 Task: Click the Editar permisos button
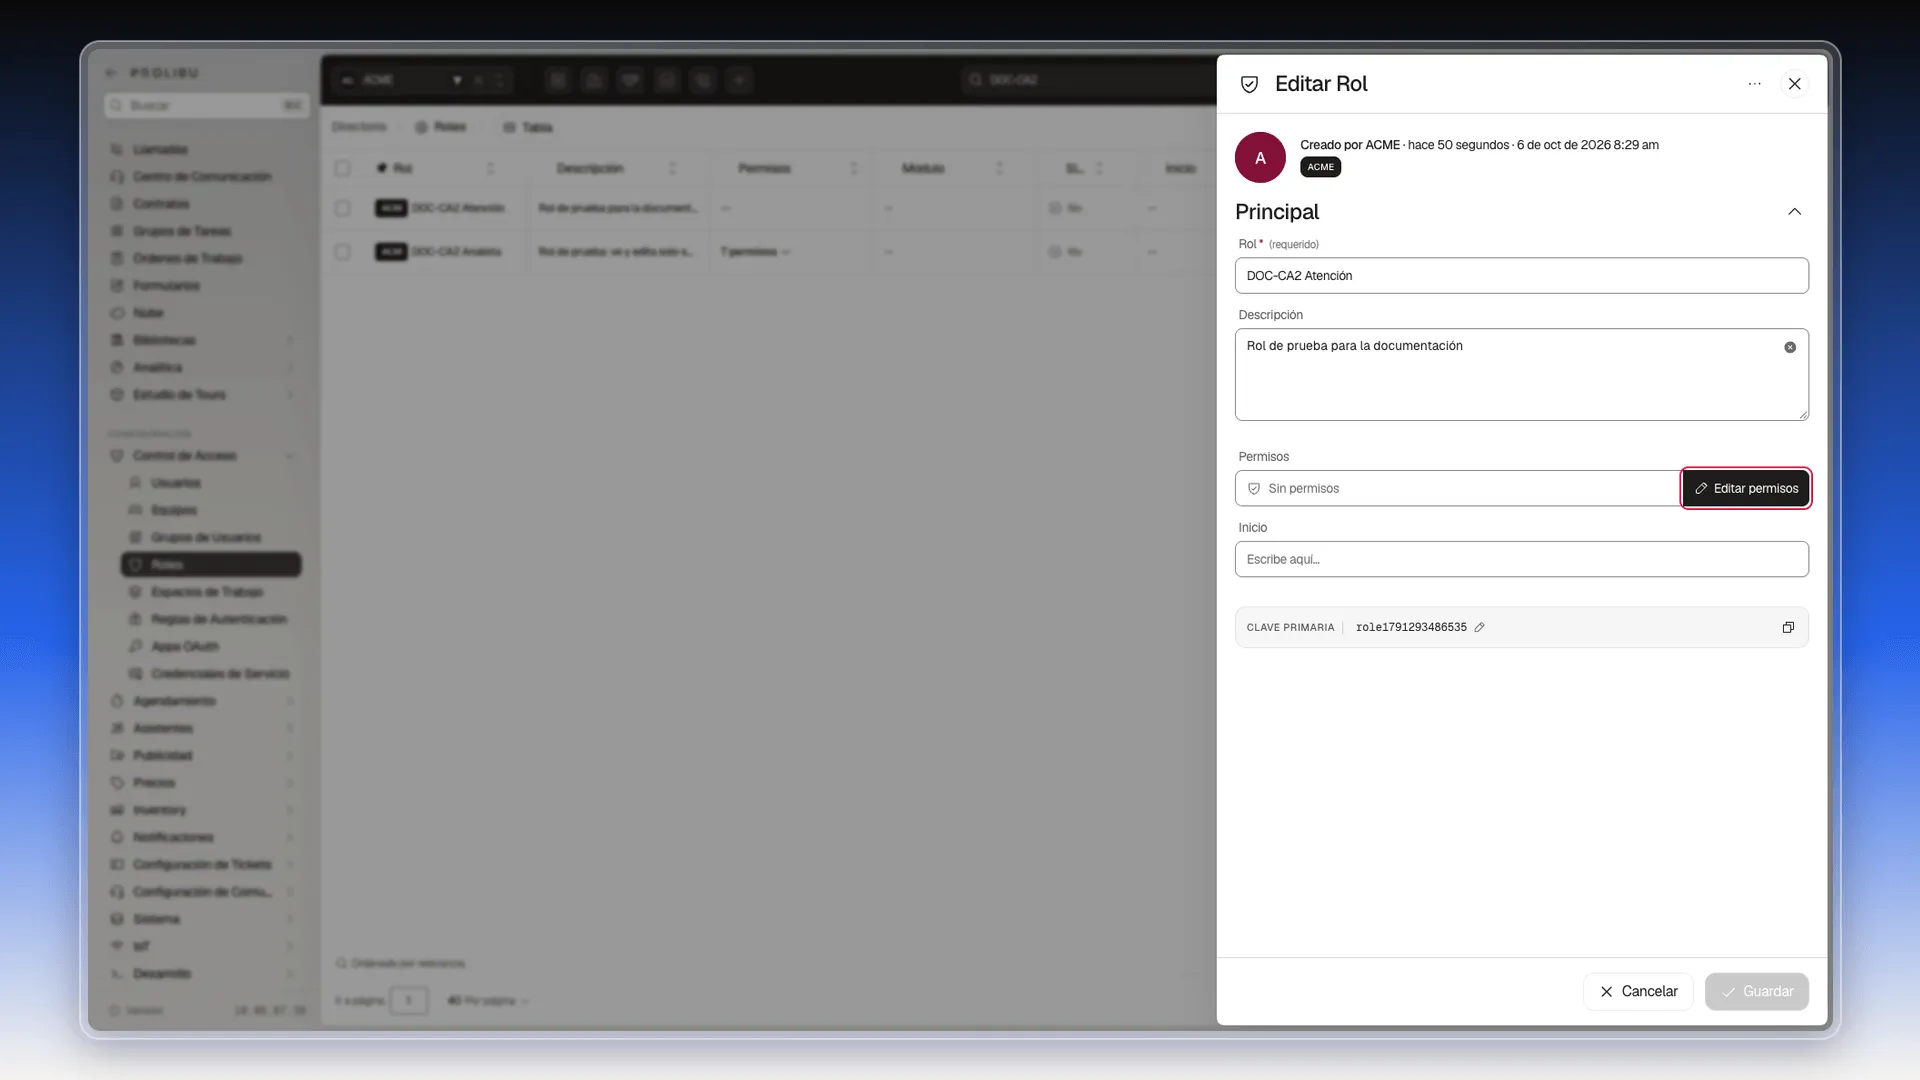pos(1745,488)
